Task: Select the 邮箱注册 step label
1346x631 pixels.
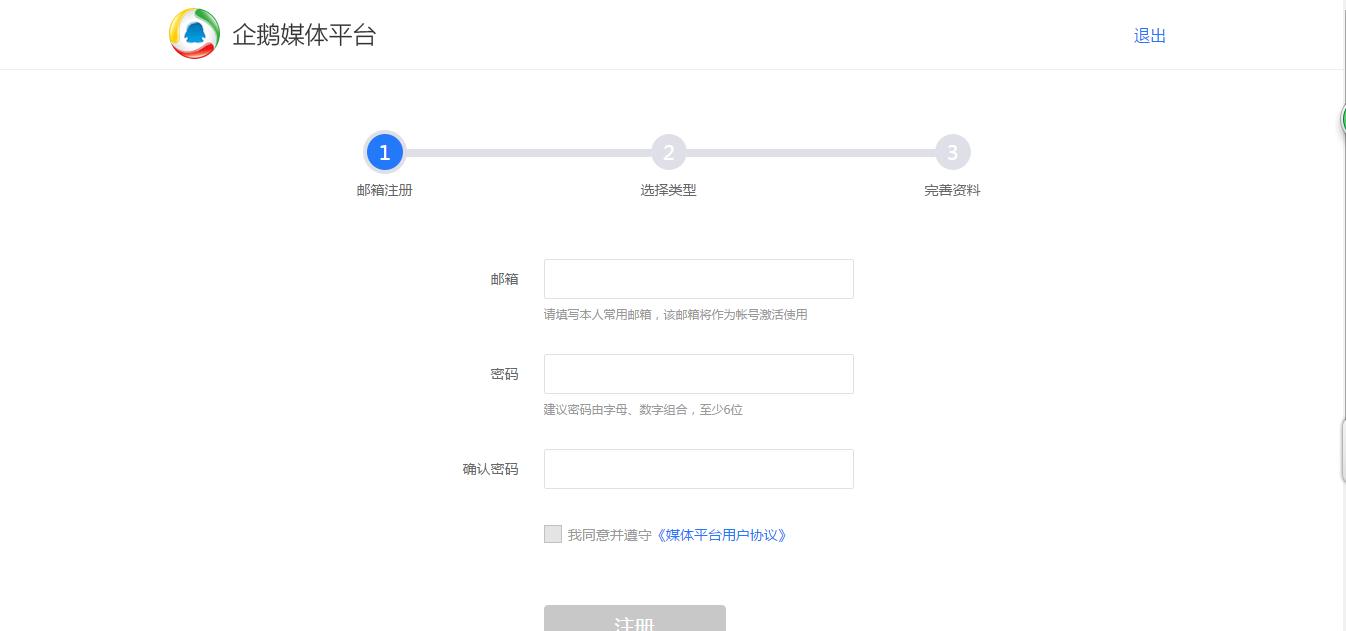Action: [x=385, y=190]
